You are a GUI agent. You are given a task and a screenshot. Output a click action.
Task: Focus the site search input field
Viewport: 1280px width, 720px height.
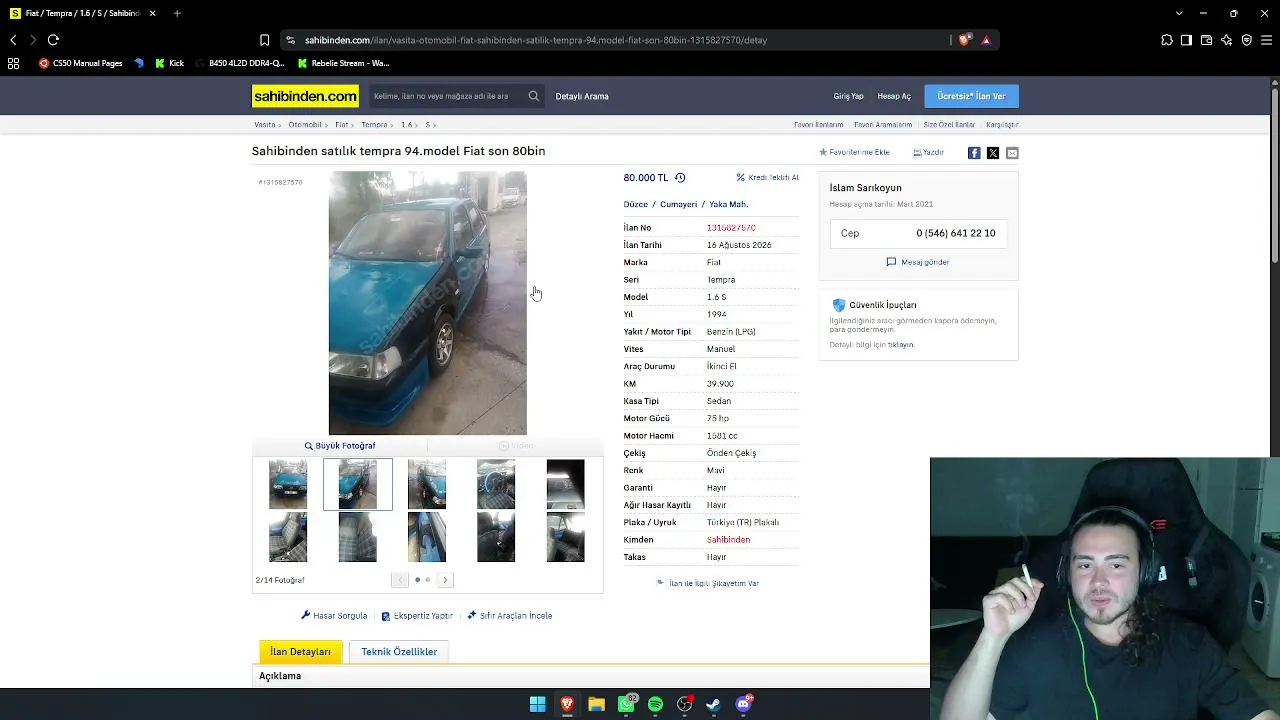(446, 96)
